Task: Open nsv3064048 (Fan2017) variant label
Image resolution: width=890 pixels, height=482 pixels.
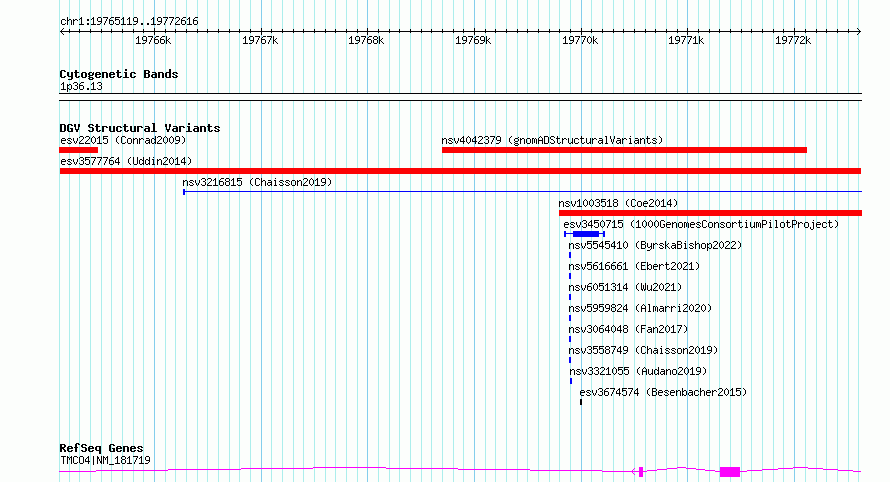Action: [x=628, y=329]
